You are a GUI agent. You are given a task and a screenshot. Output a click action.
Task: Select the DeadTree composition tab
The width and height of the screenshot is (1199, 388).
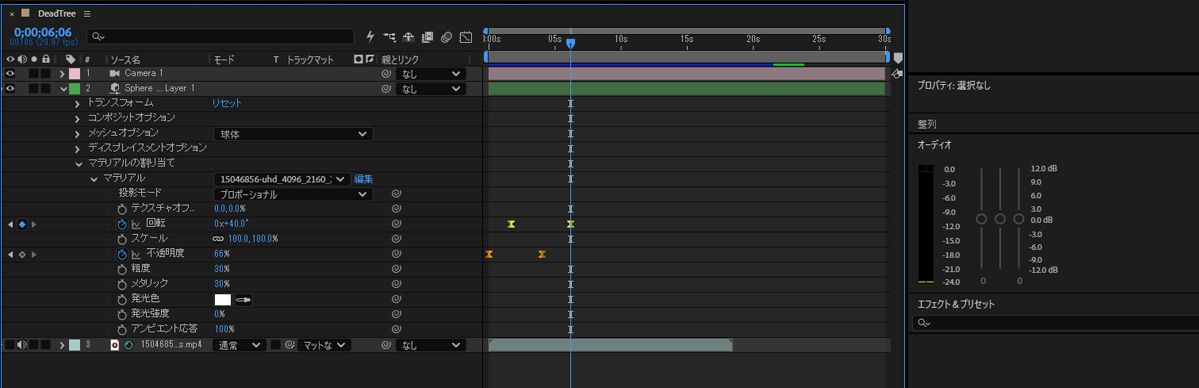pos(56,14)
